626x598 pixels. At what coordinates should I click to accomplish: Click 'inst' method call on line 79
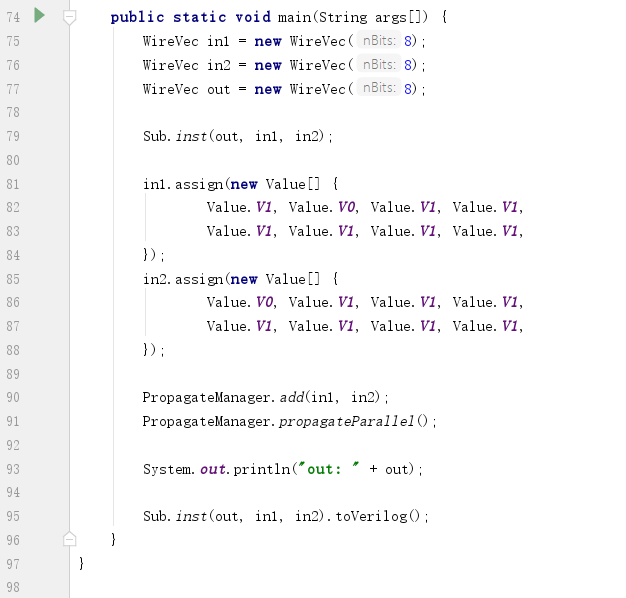pyautogui.click(x=191, y=137)
